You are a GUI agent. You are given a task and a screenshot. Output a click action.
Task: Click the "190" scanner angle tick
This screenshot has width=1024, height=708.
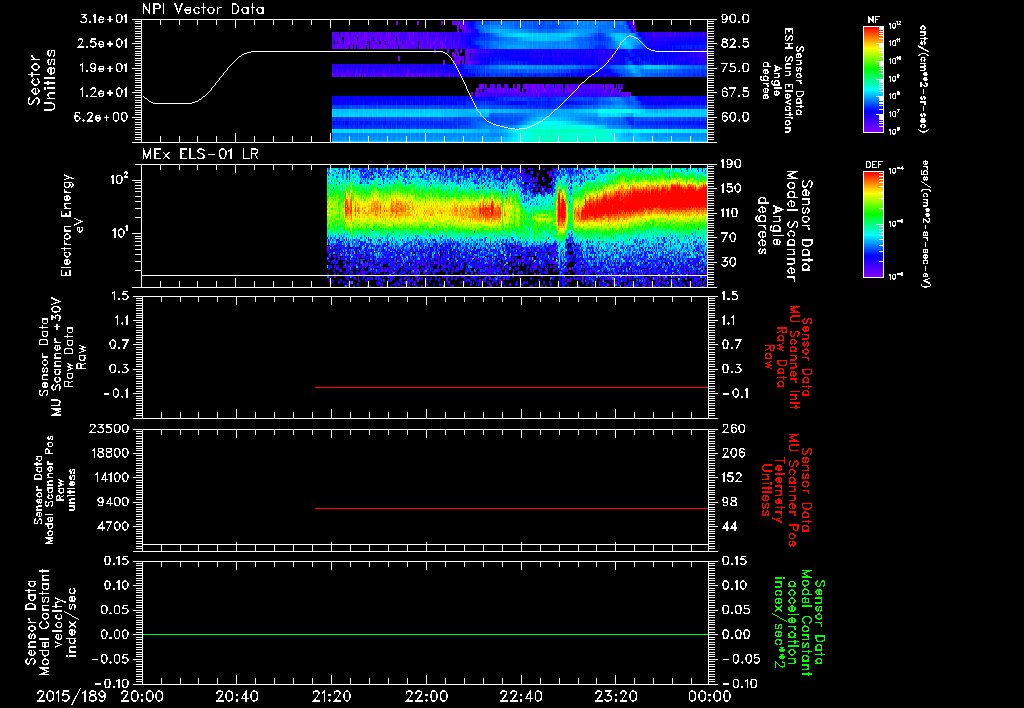732,164
